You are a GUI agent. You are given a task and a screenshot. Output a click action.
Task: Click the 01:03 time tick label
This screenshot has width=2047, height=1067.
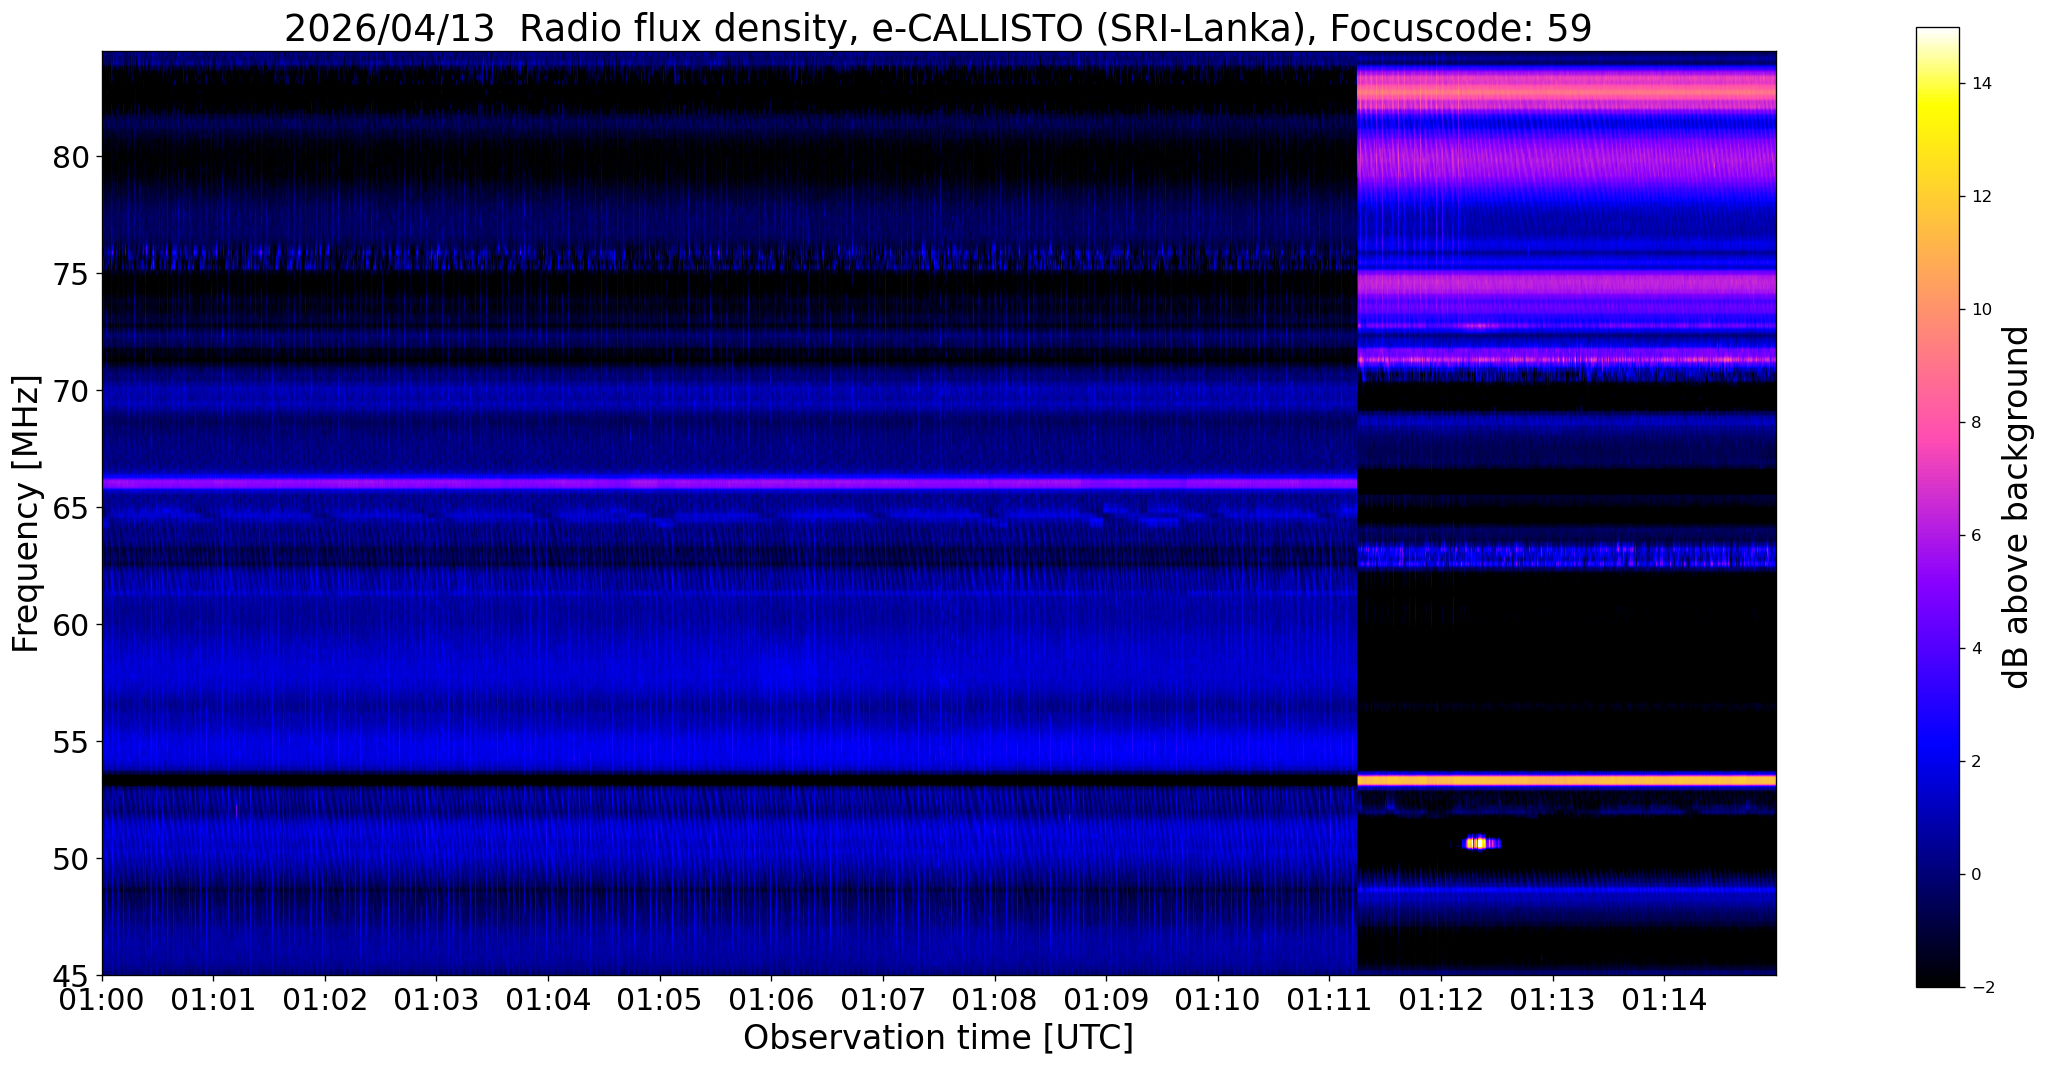[437, 999]
